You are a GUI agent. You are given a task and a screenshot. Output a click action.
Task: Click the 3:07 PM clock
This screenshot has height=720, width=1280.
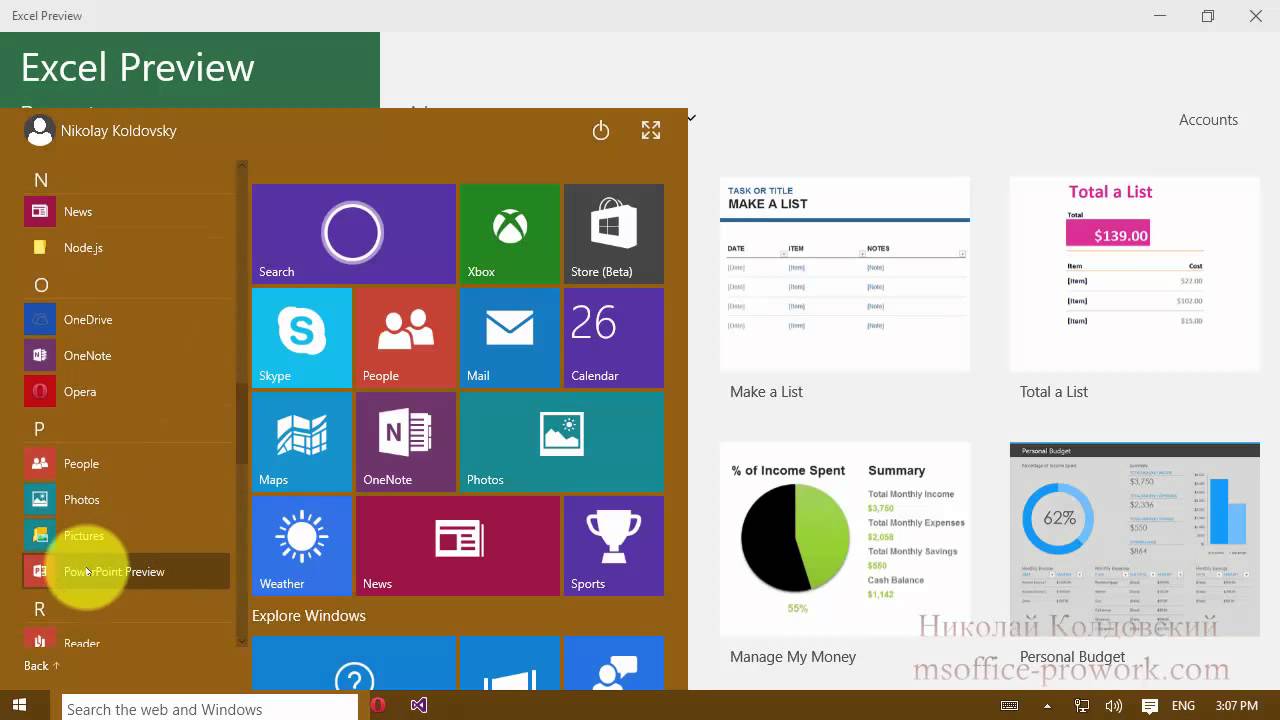pyautogui.click(x=1237, y=706)
